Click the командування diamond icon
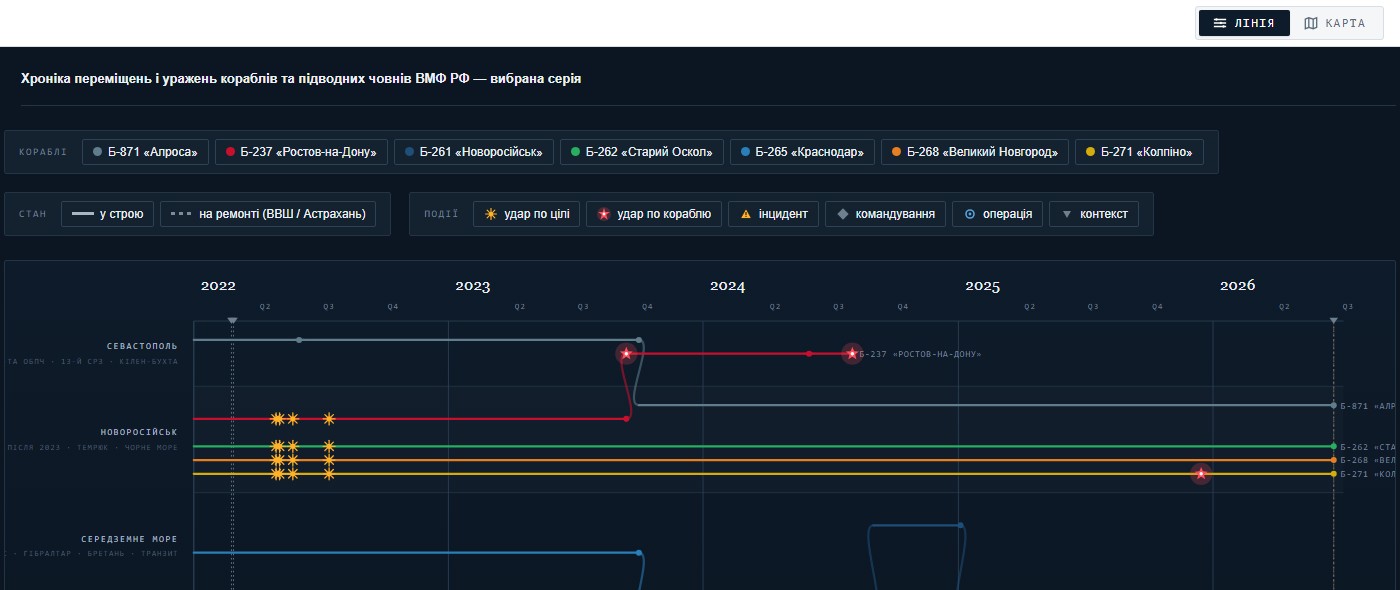 (x=843, y=214)
